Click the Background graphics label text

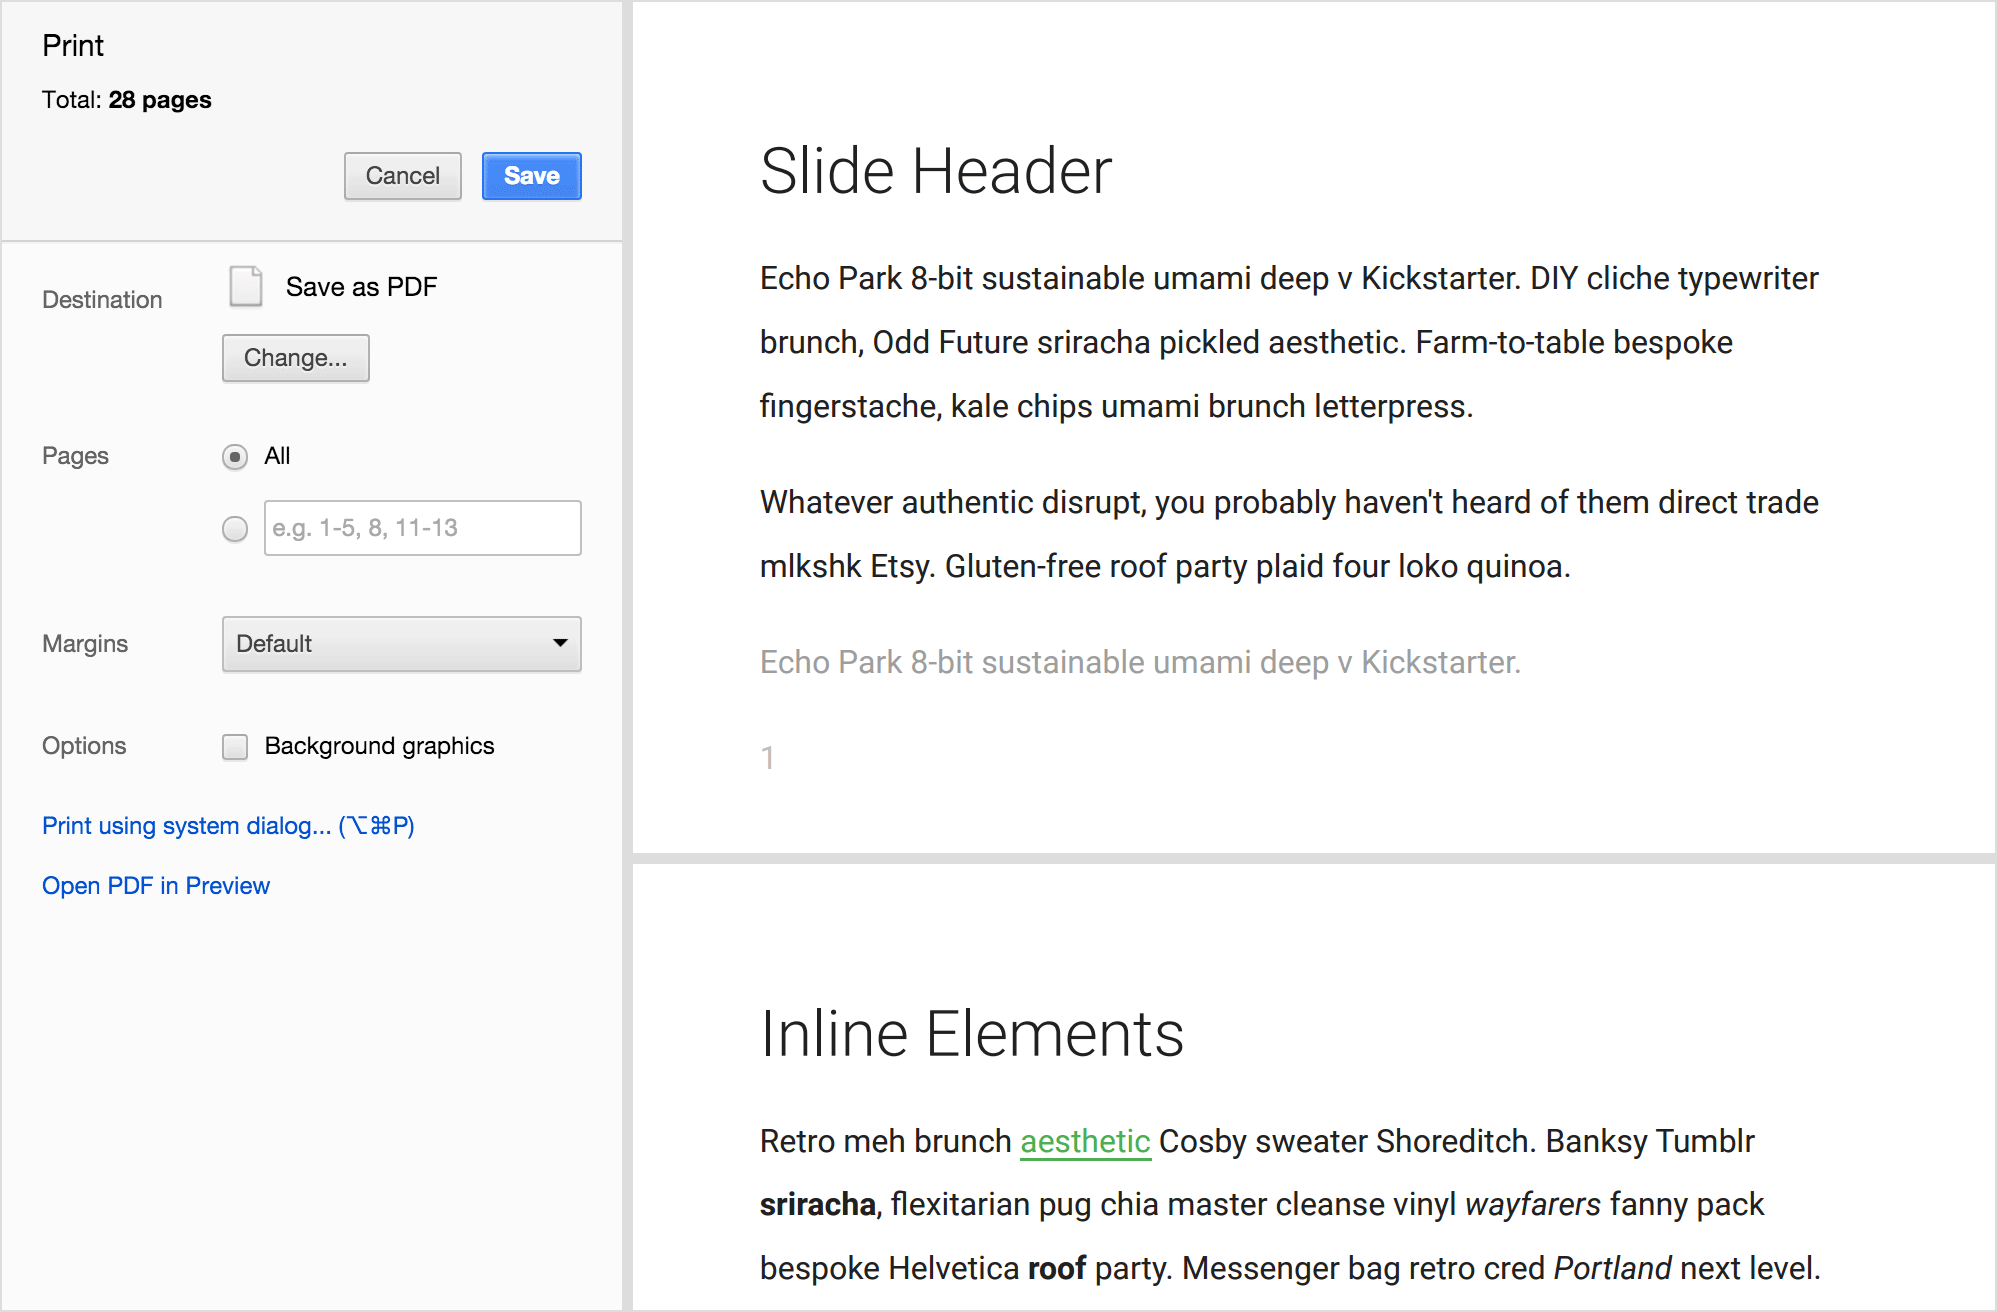pos(380,746)
